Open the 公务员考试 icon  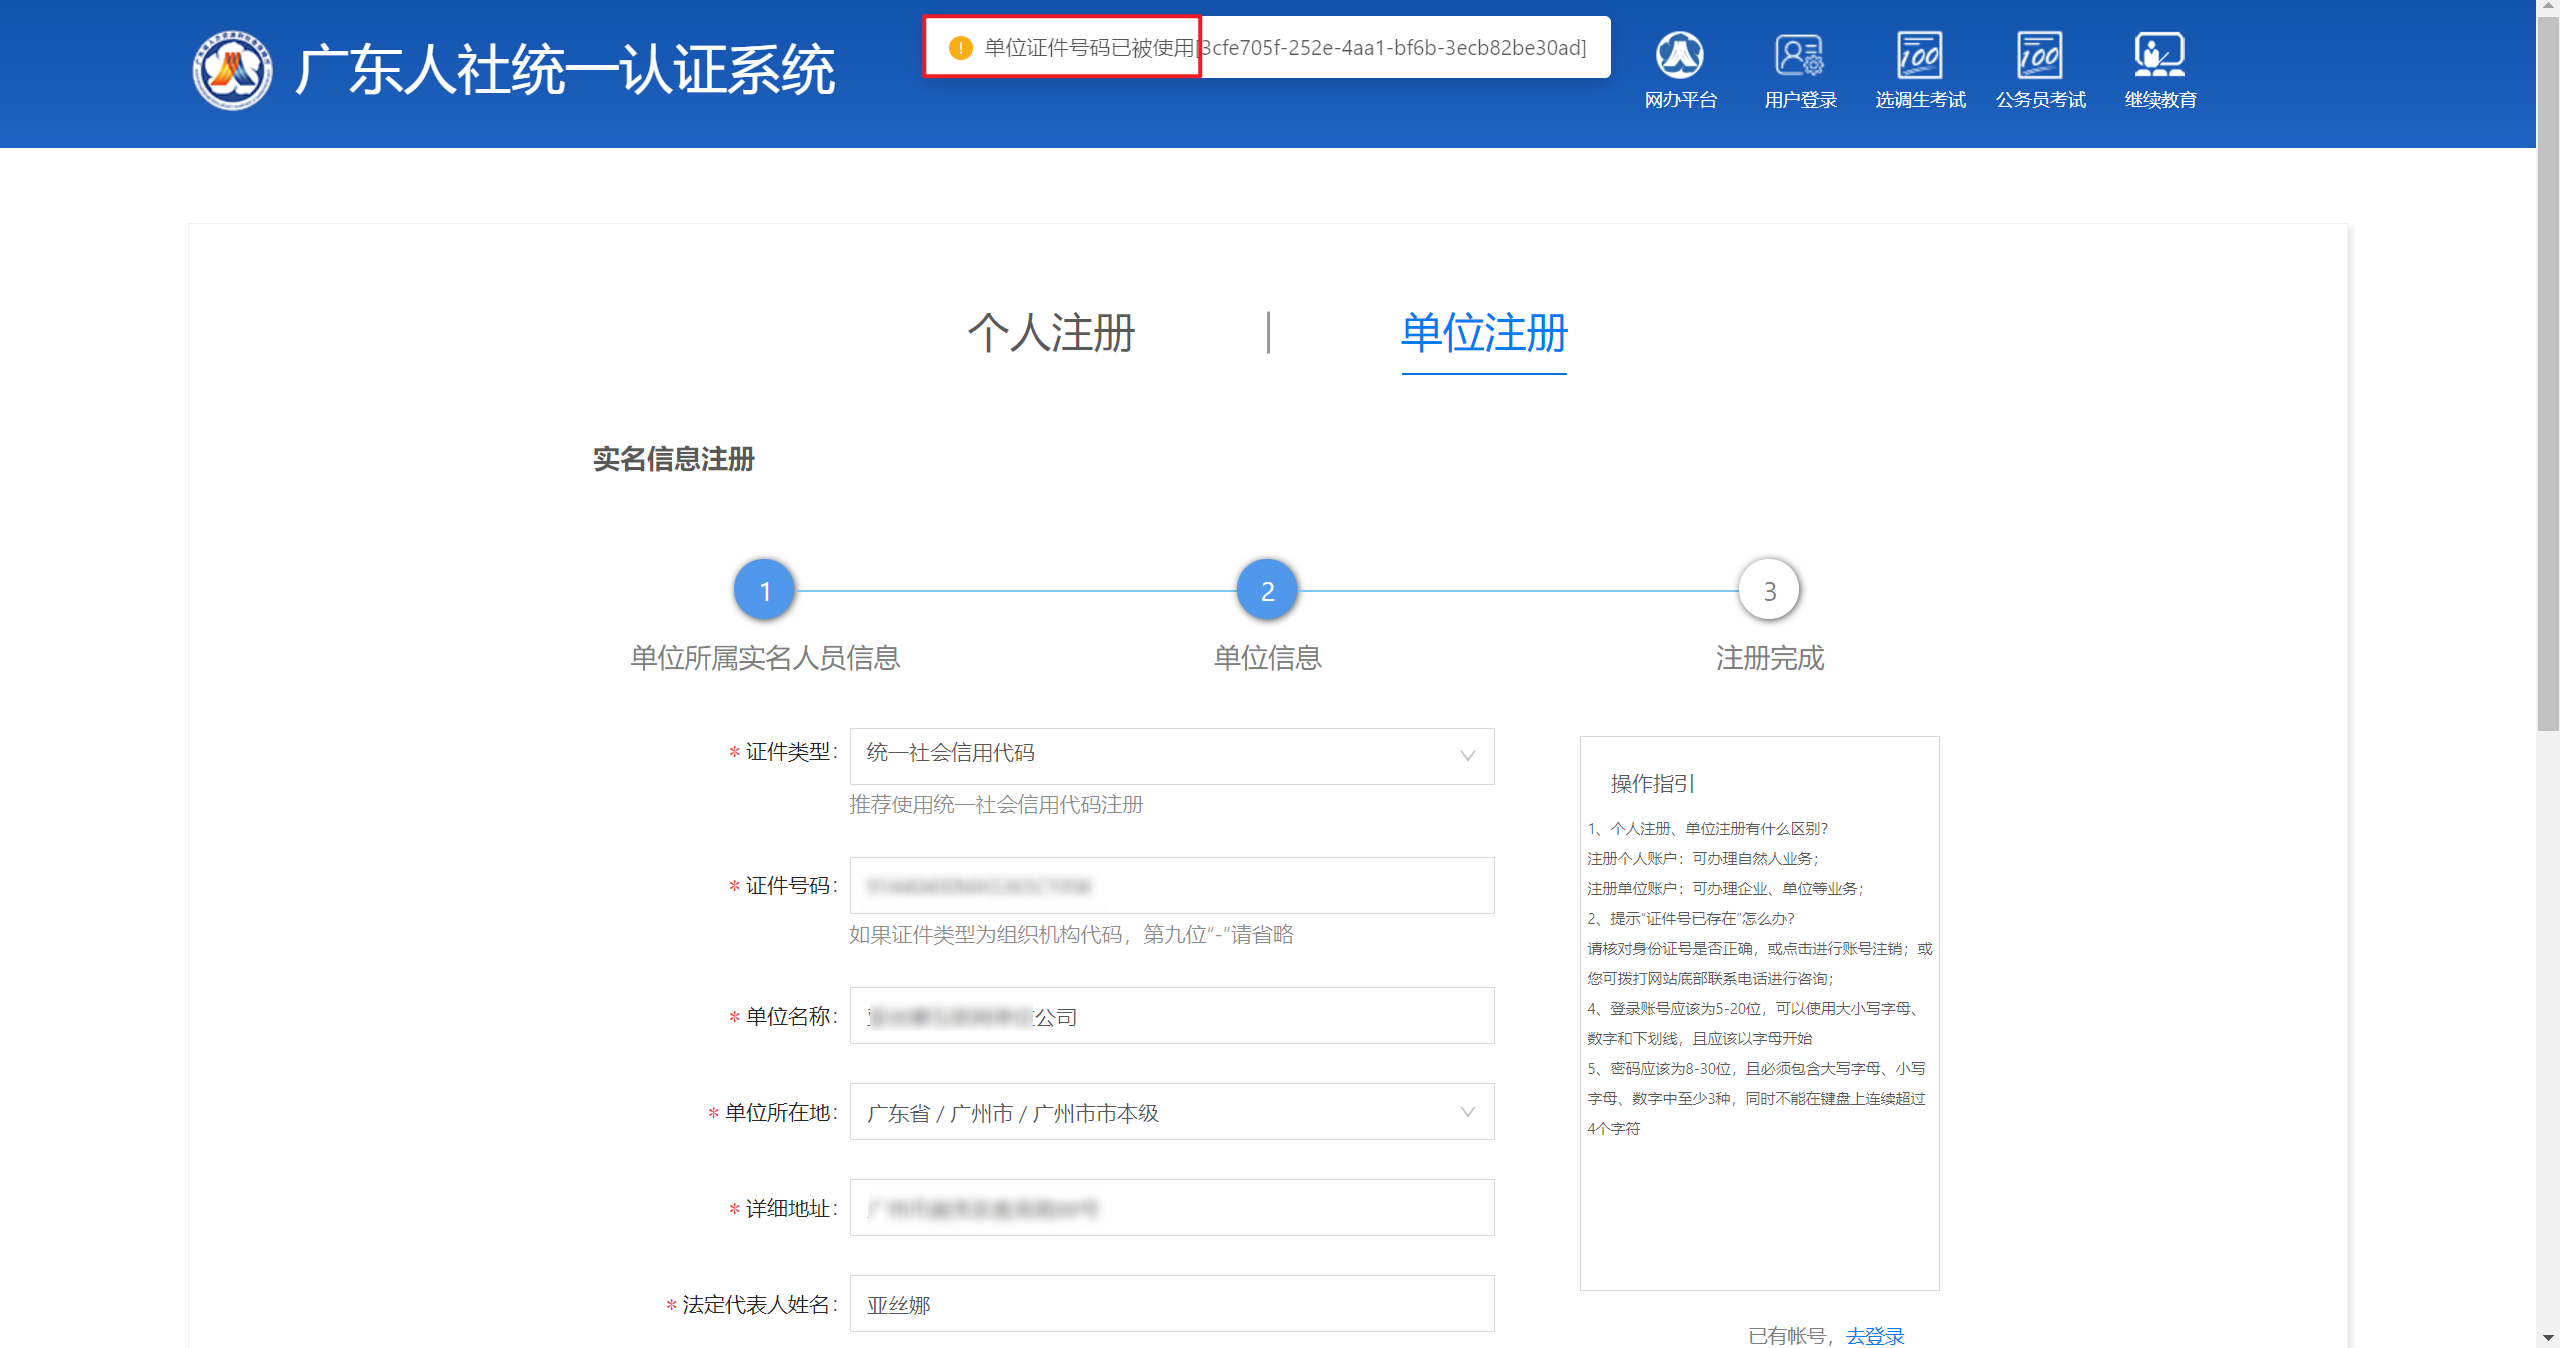(x=2040, y=56)
